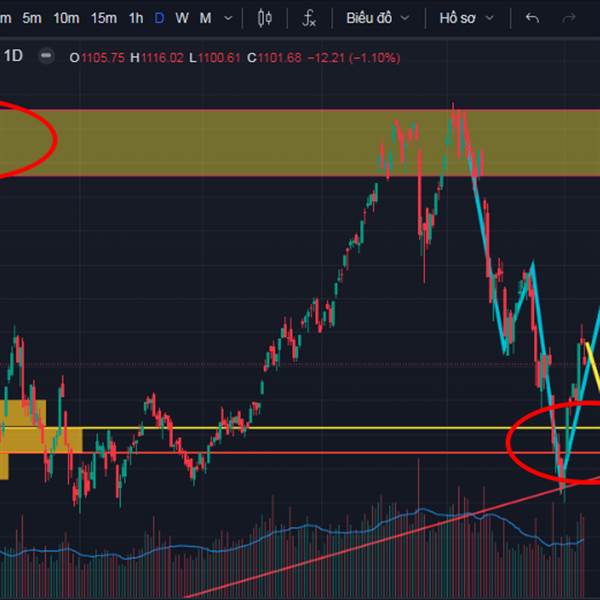Expand the timeframe dropdown arrow
Viewport: 600px width, 600px height.
[x=228, y=18]
